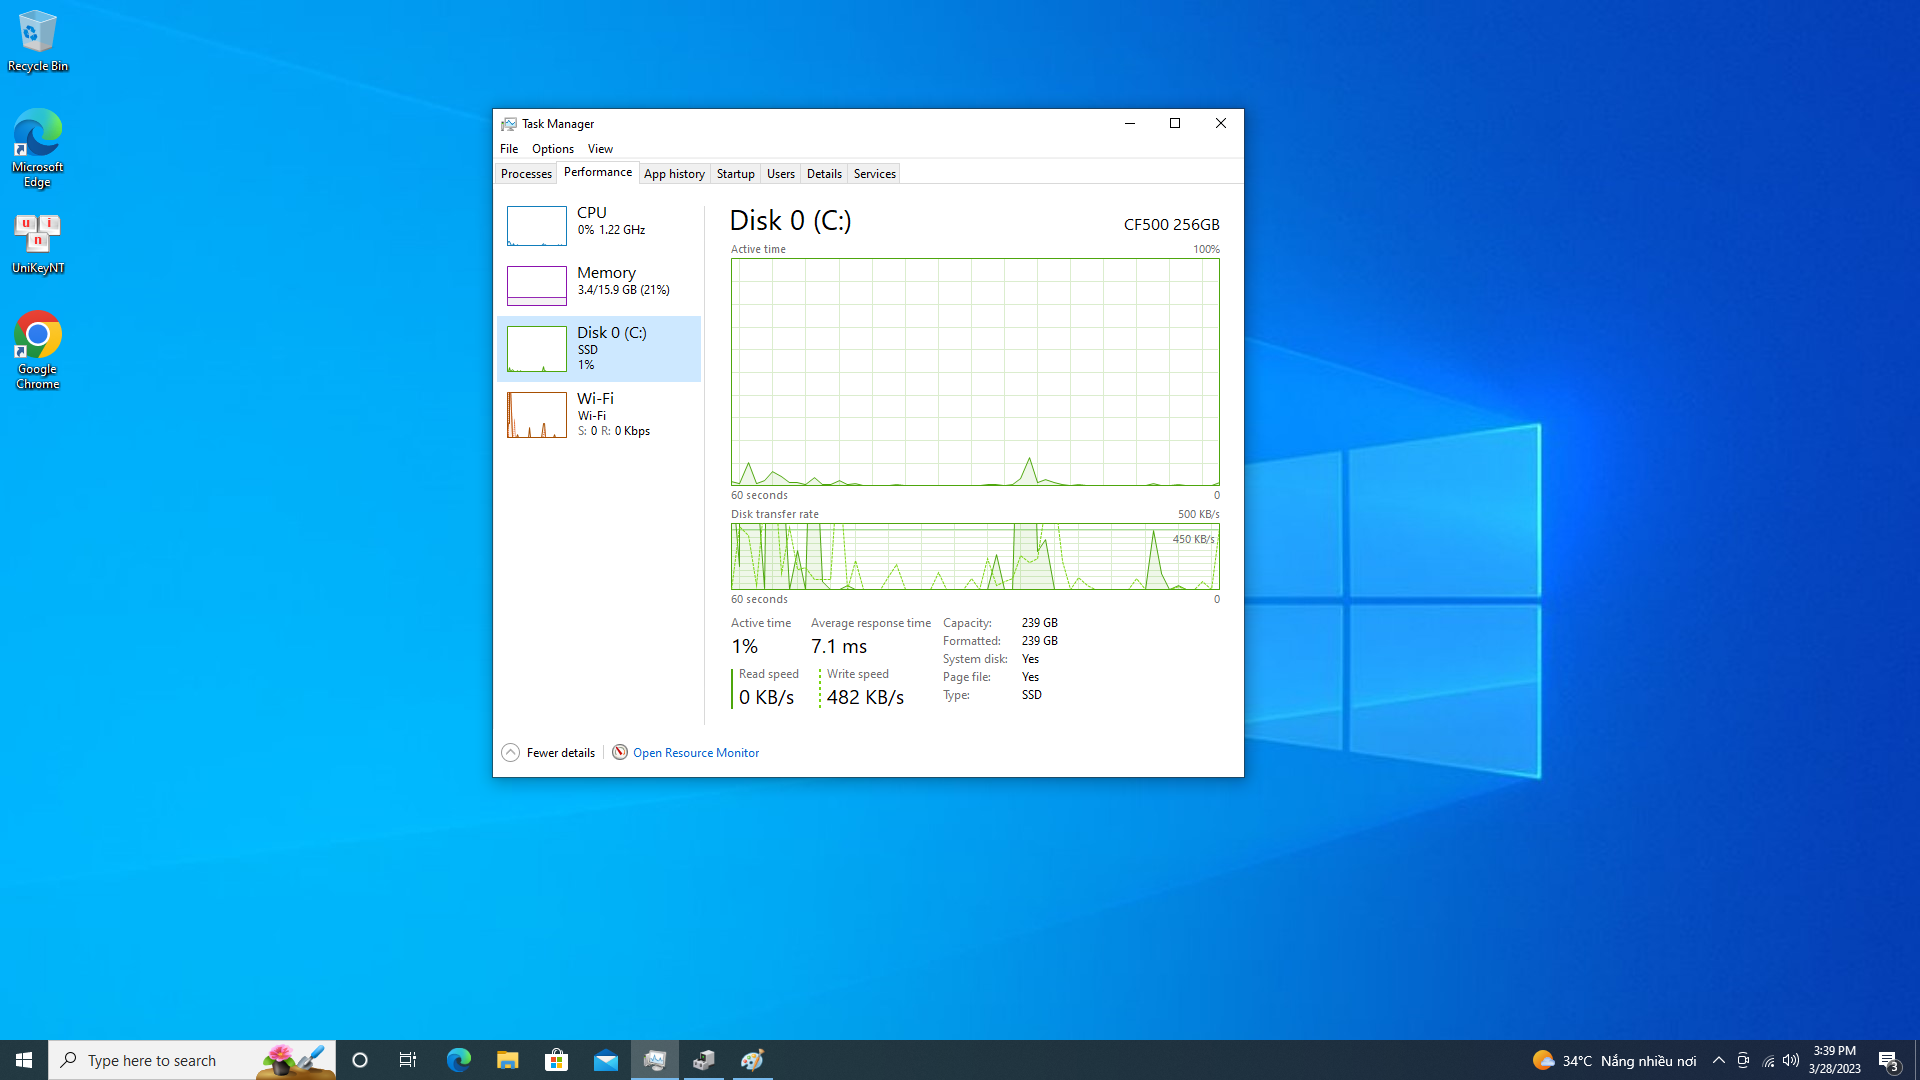Open Resource Monitor link
The width and height of the screenshot is (1920, 1080).
click(695, 752)
